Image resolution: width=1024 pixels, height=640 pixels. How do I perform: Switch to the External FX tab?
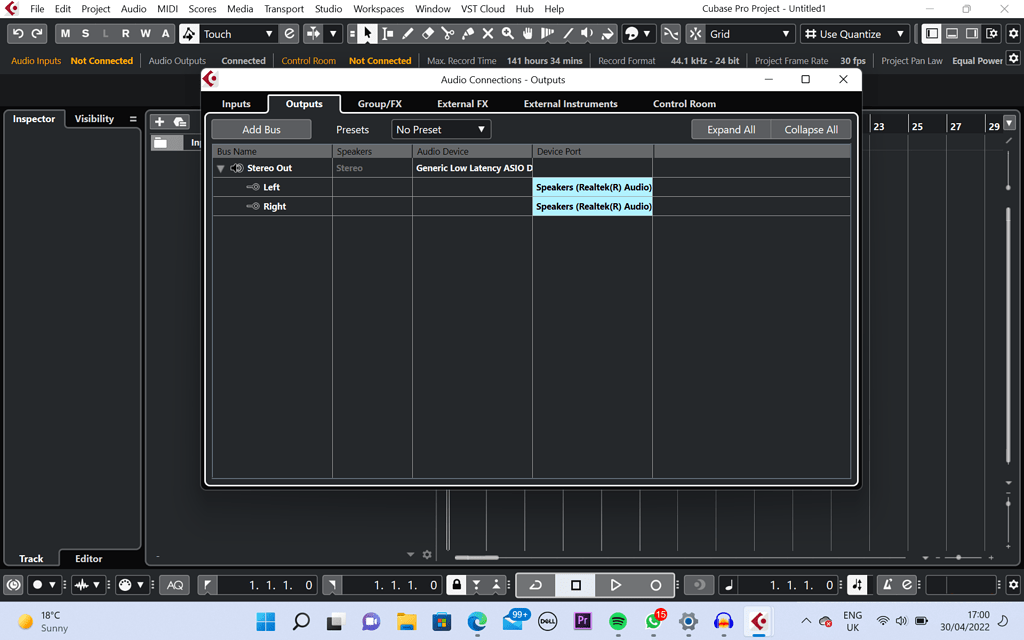coord(462,104)
